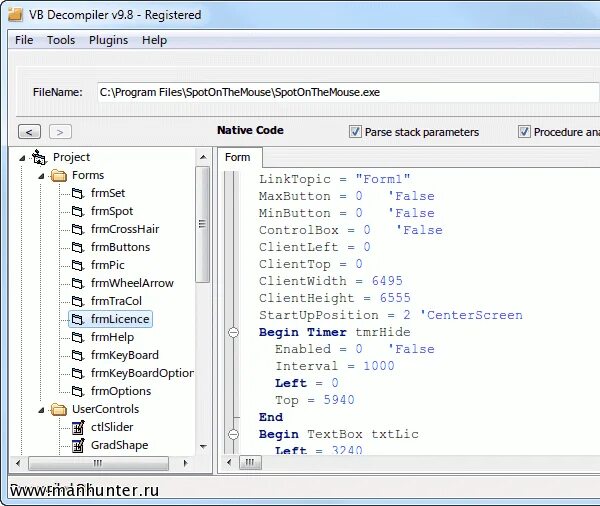Select the Form tab
The image size is (600, 506).
(x=238, y=157)
